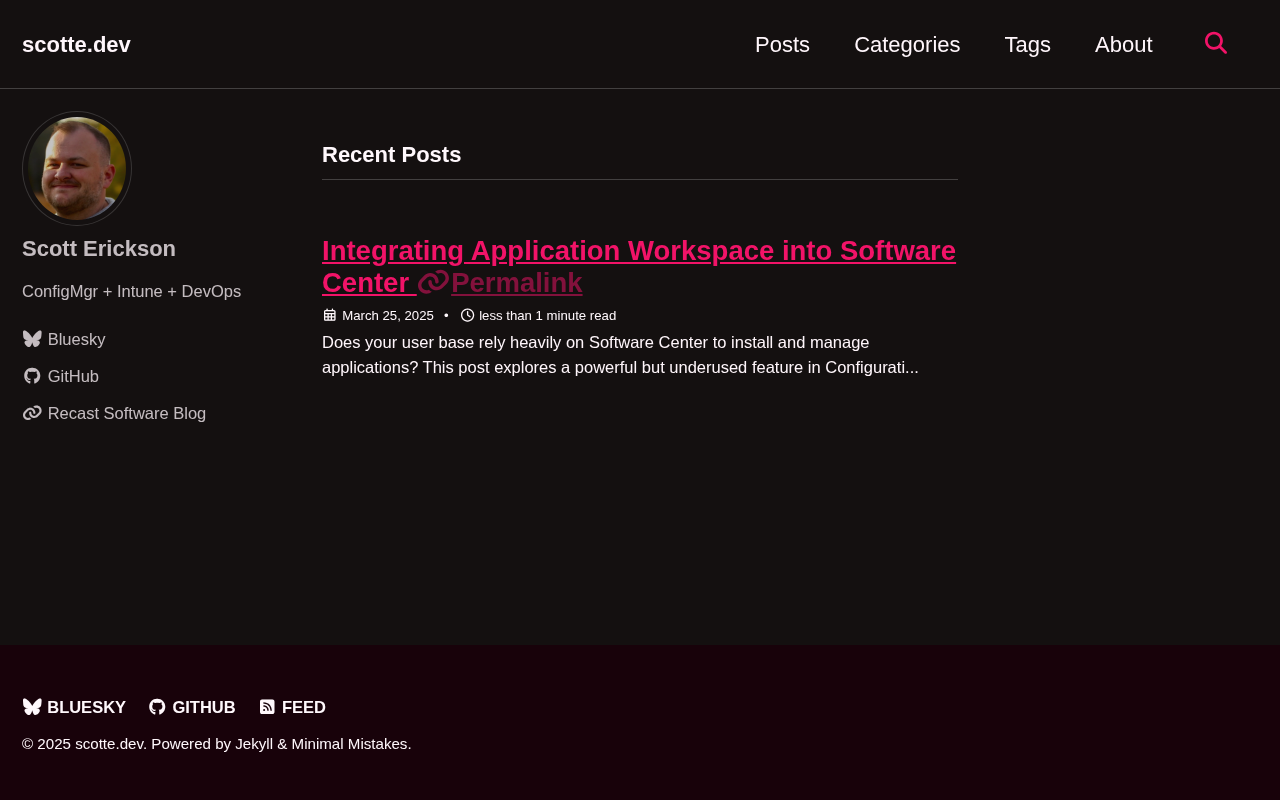This screenshot has width=1280, height=800.
Task: Click the Scott Erickson avatar photo
Action: pyautogui.click(x=77, y=168)
